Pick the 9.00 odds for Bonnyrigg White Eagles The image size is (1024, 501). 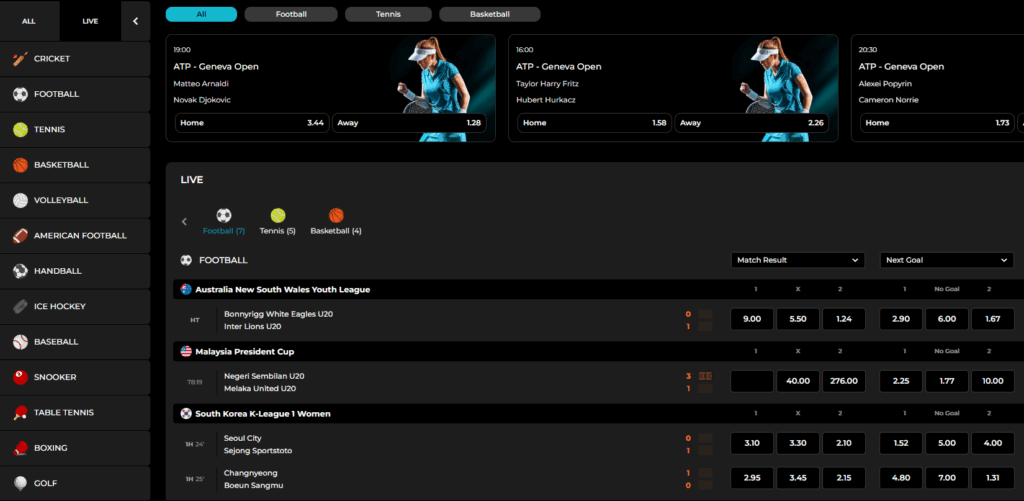pyautogui.click(x=752, y=319)
